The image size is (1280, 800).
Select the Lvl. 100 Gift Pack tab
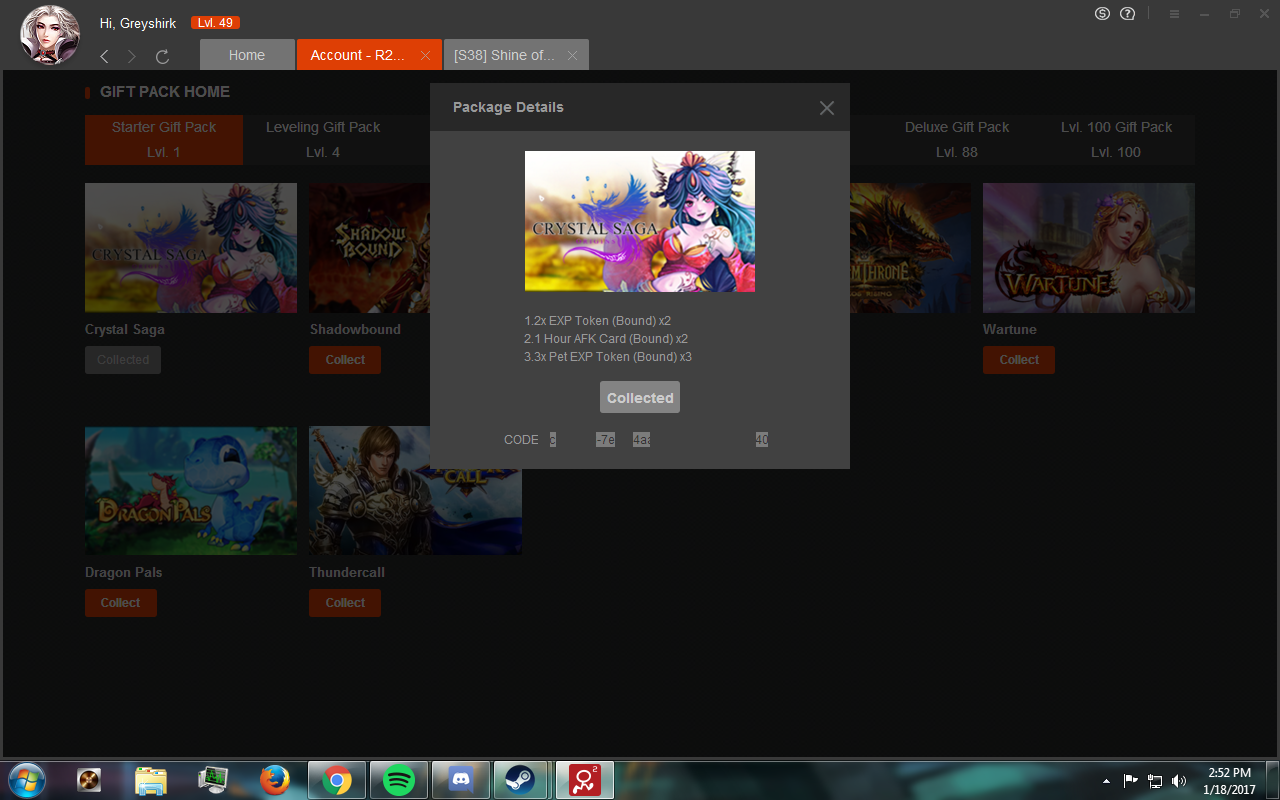(x=1116, y=139)
